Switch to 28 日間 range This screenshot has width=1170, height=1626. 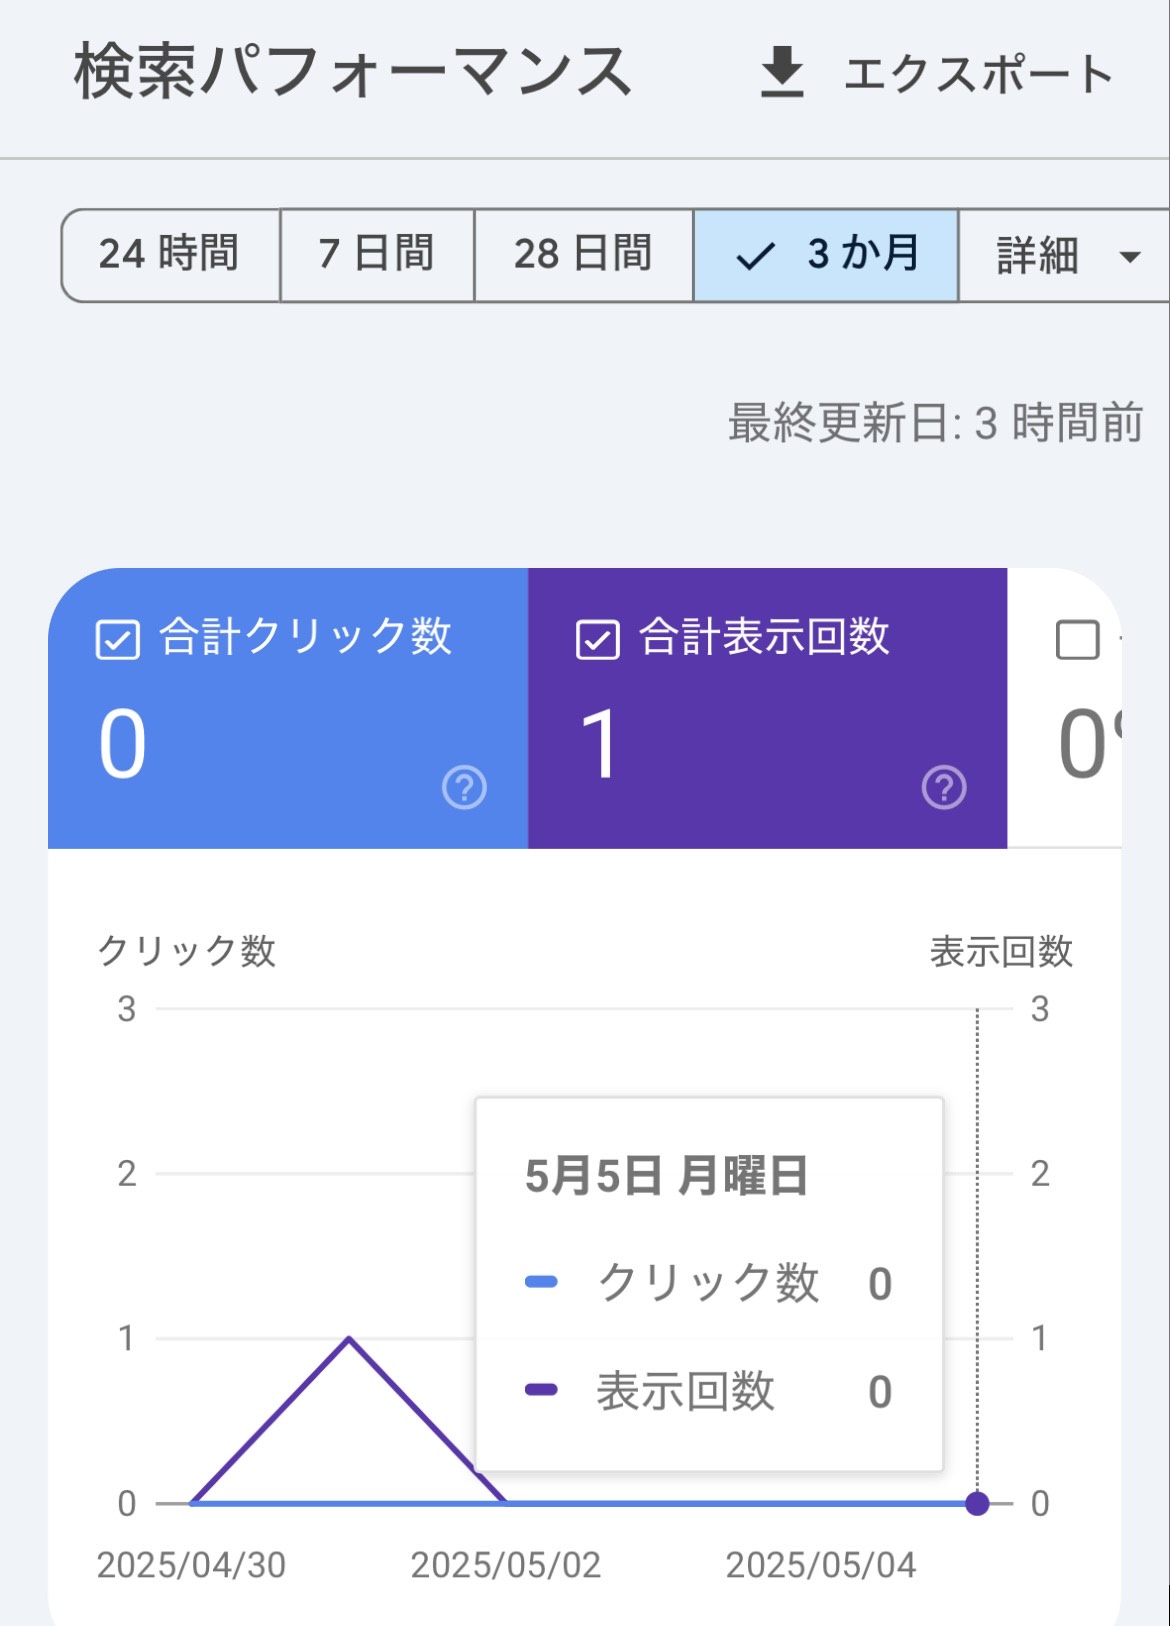(x=584, y=255)
